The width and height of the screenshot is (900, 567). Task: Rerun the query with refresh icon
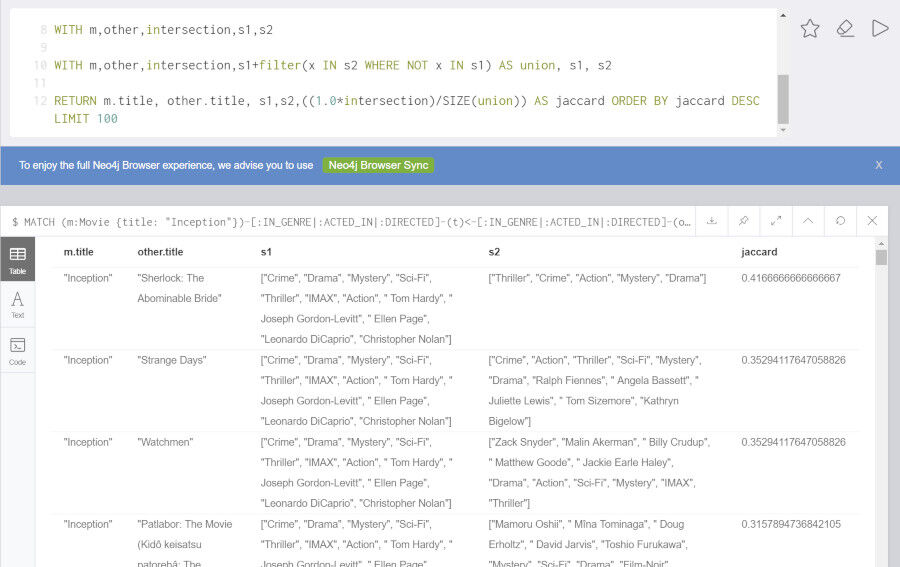click(840, 221)
